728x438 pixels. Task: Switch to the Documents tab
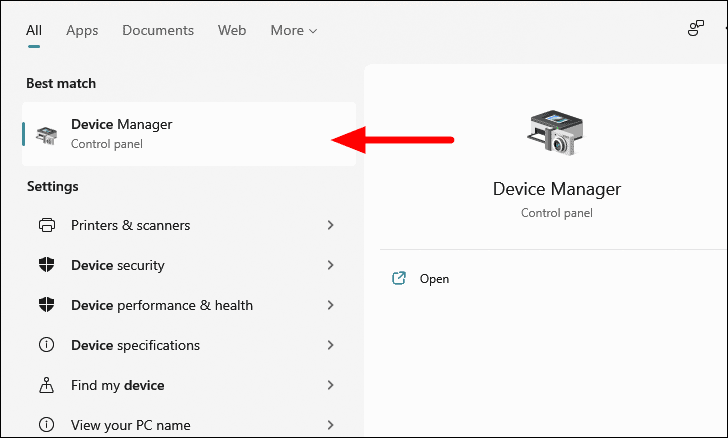158,31
